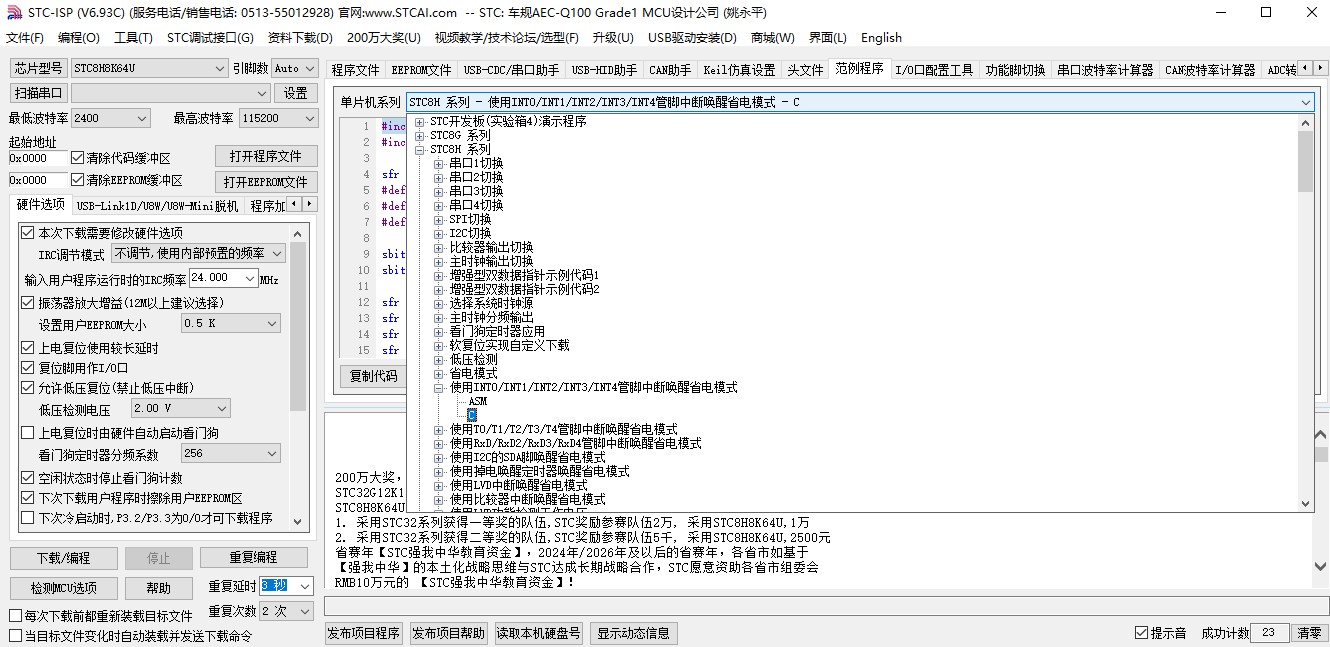Click 复制代码 button

pos(373,377)
